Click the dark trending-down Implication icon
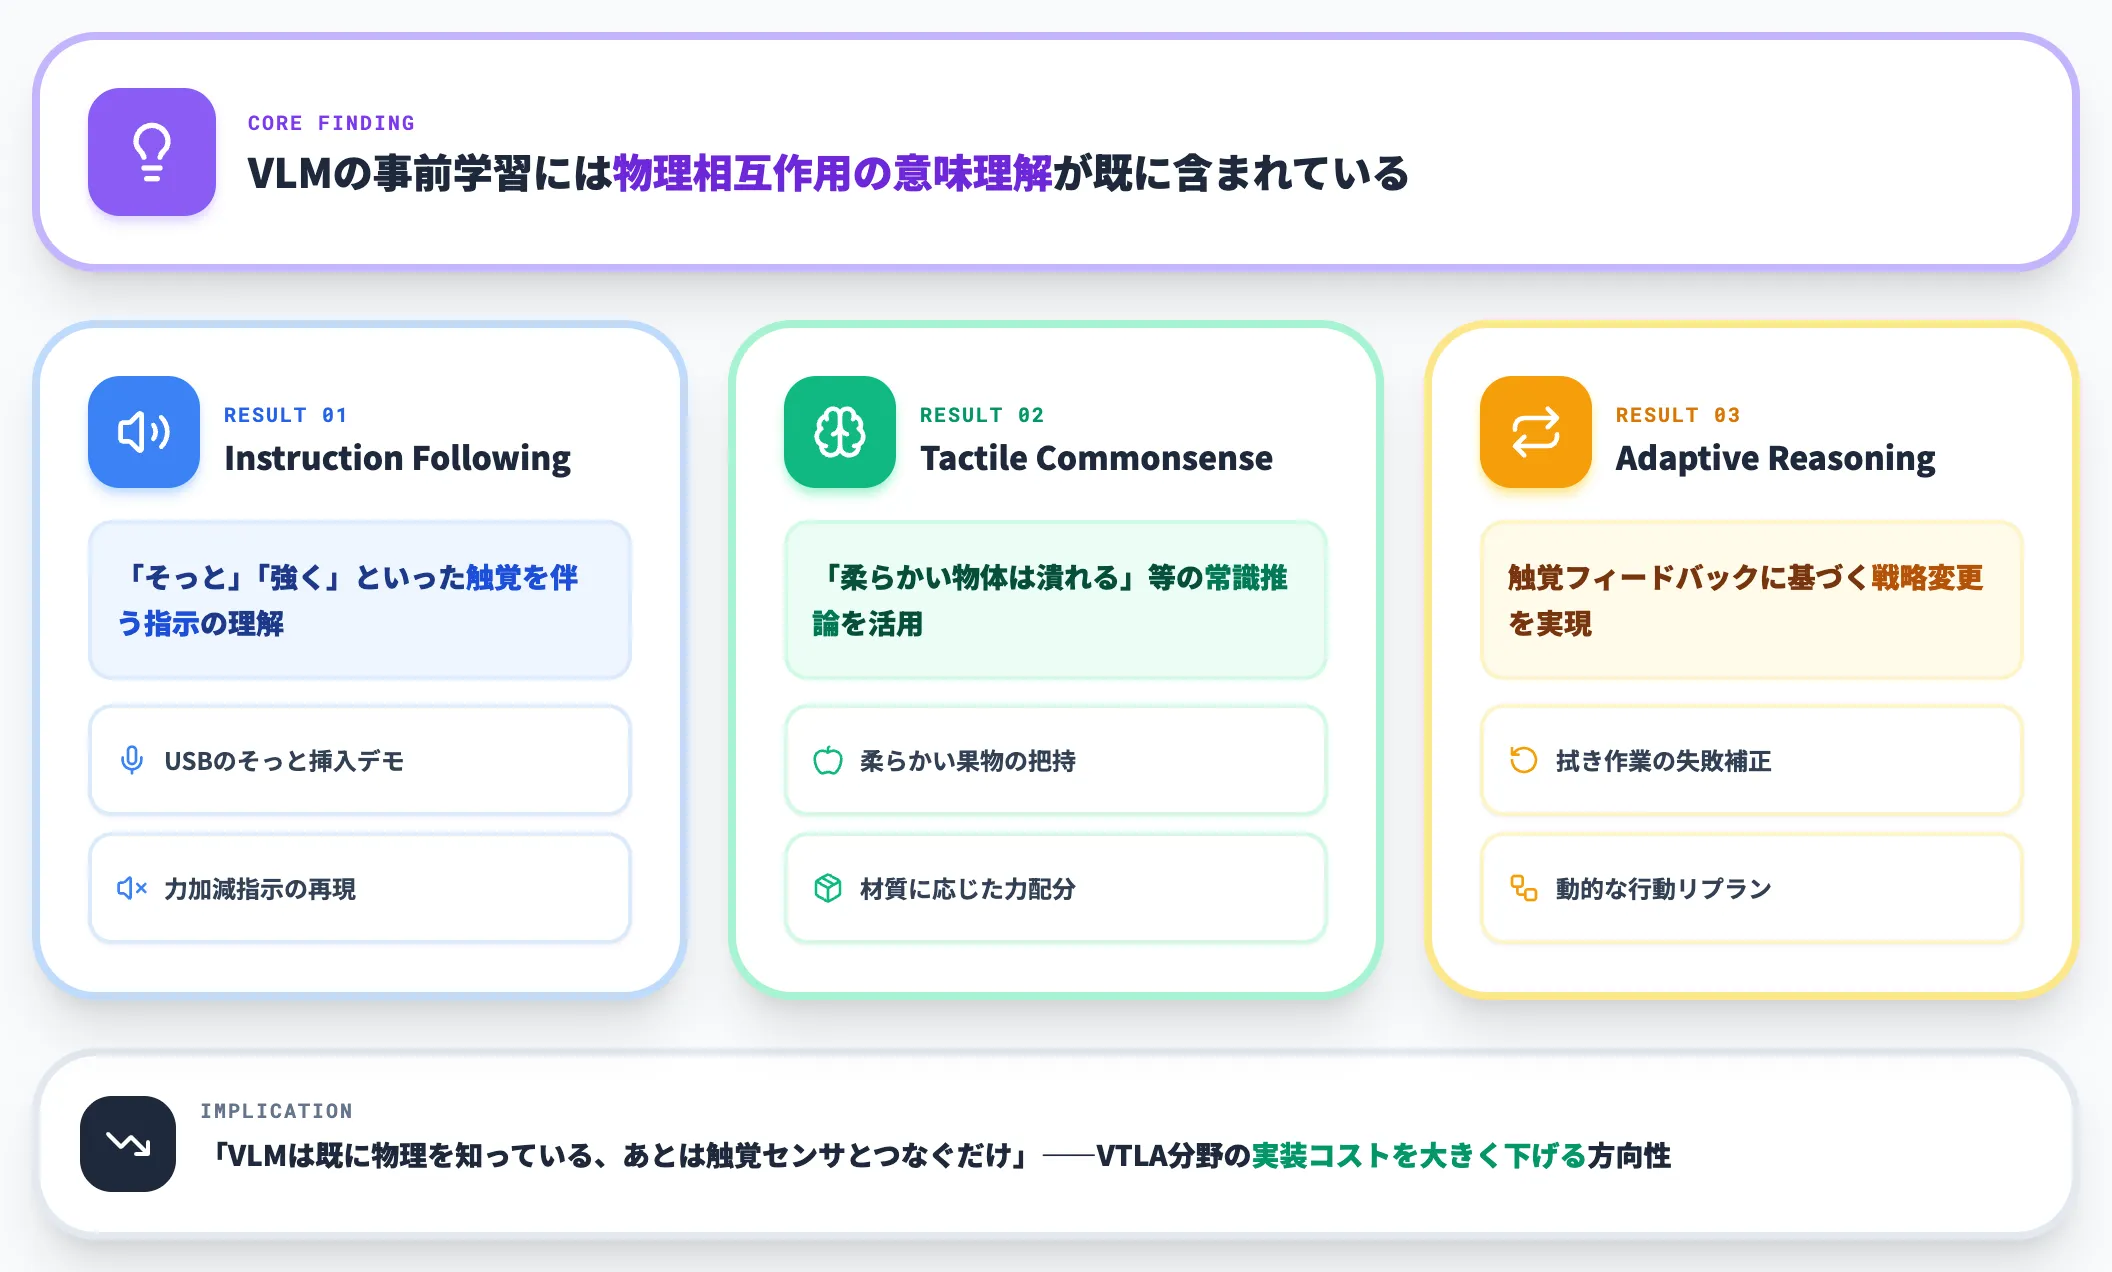 pyautogui.click(x=128, y=1143)
